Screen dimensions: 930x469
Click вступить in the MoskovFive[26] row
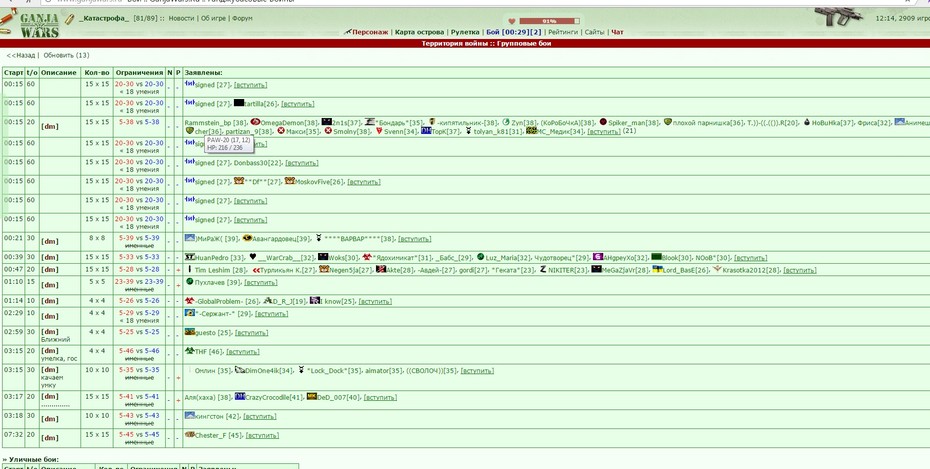pyautogui.click(x=364, y=182)
